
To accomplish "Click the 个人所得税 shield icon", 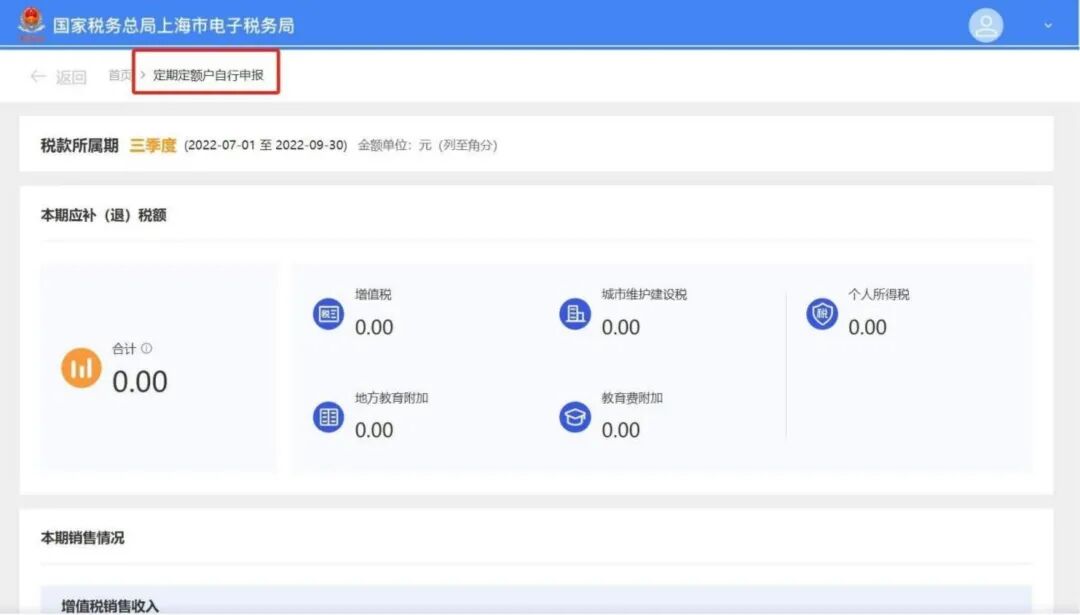I will [x=822, y=314].
